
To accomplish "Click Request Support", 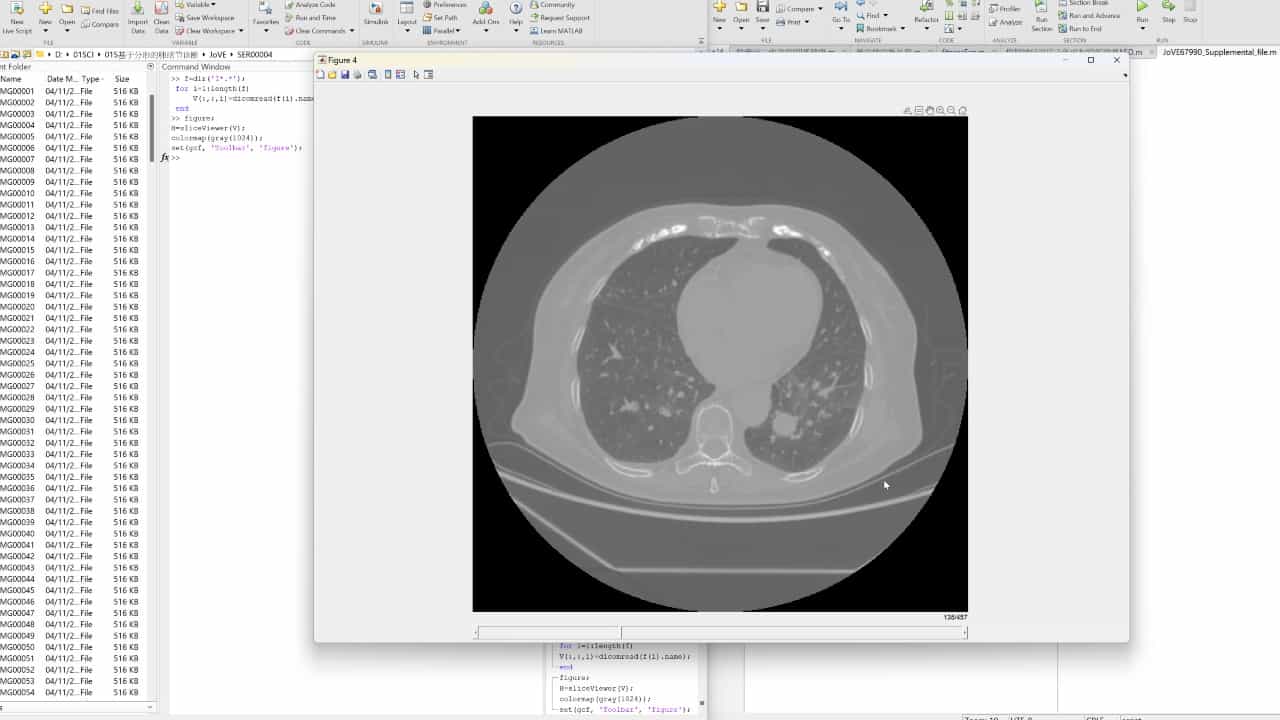I will (559, 18).
